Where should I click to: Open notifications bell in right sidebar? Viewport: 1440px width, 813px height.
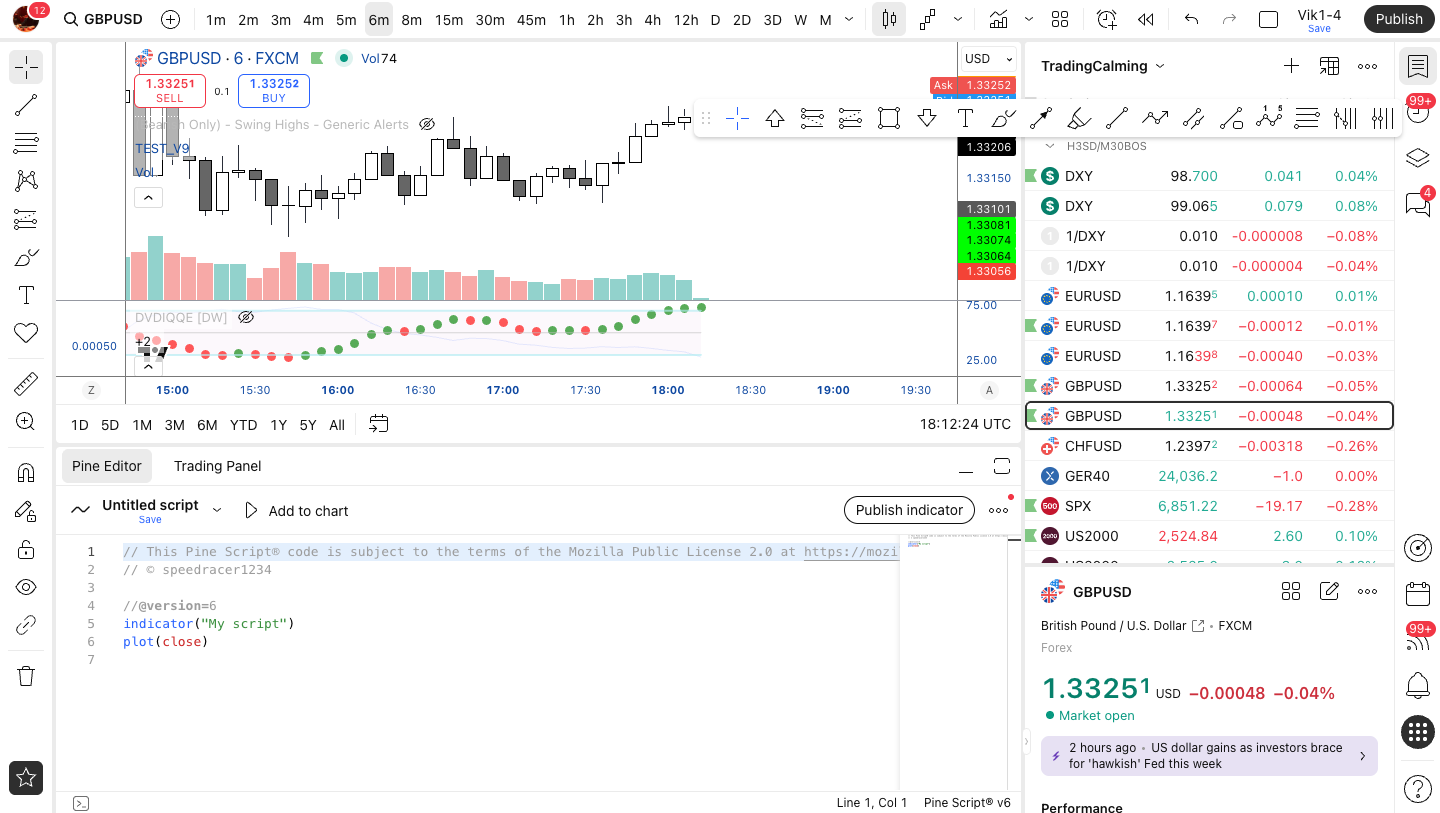coord(1417,685)
